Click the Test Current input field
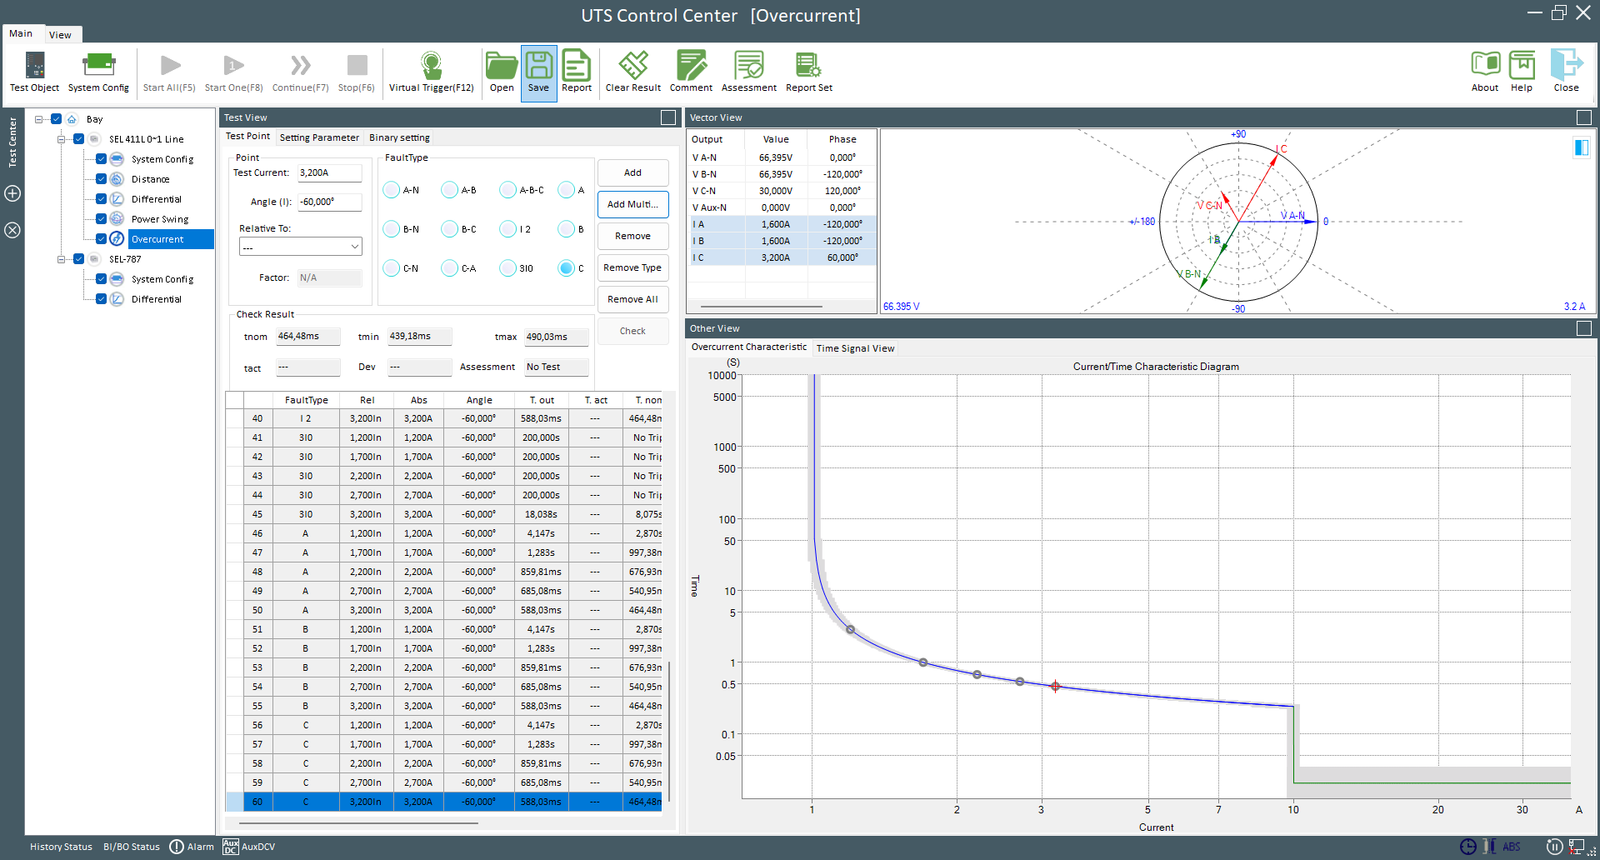 pos(329,173)
